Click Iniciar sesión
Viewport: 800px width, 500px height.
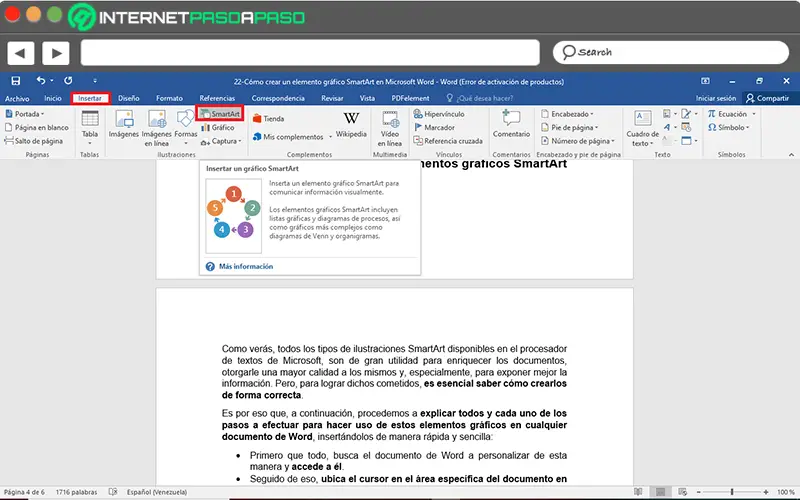point(716,98)
